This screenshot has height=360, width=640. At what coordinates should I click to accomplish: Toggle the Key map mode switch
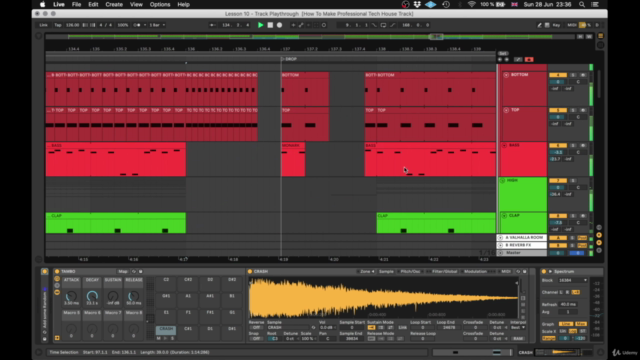point(556,25)
